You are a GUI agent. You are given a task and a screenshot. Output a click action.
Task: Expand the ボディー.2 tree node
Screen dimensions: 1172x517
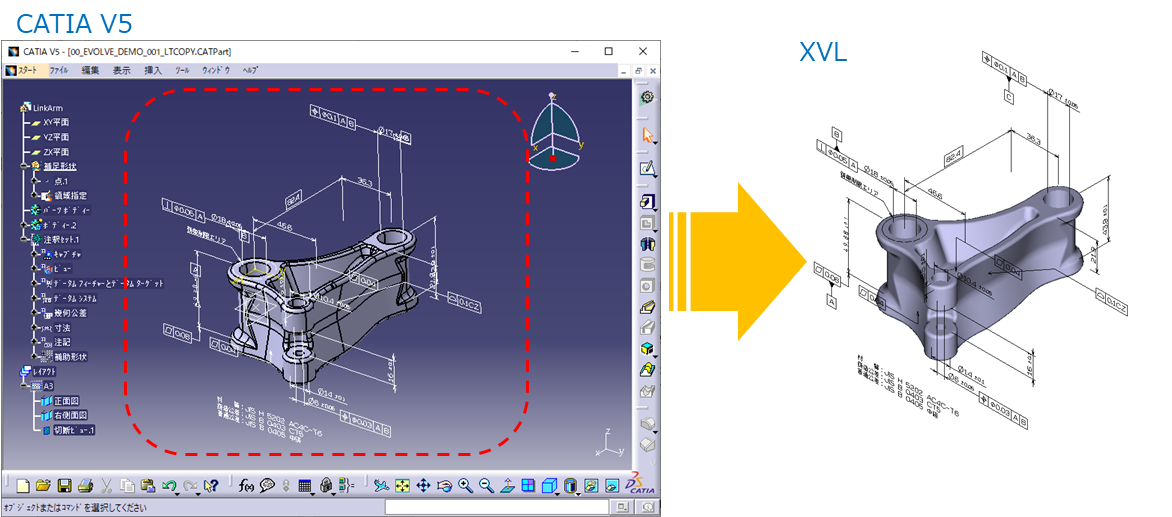[x=25, y=224]
